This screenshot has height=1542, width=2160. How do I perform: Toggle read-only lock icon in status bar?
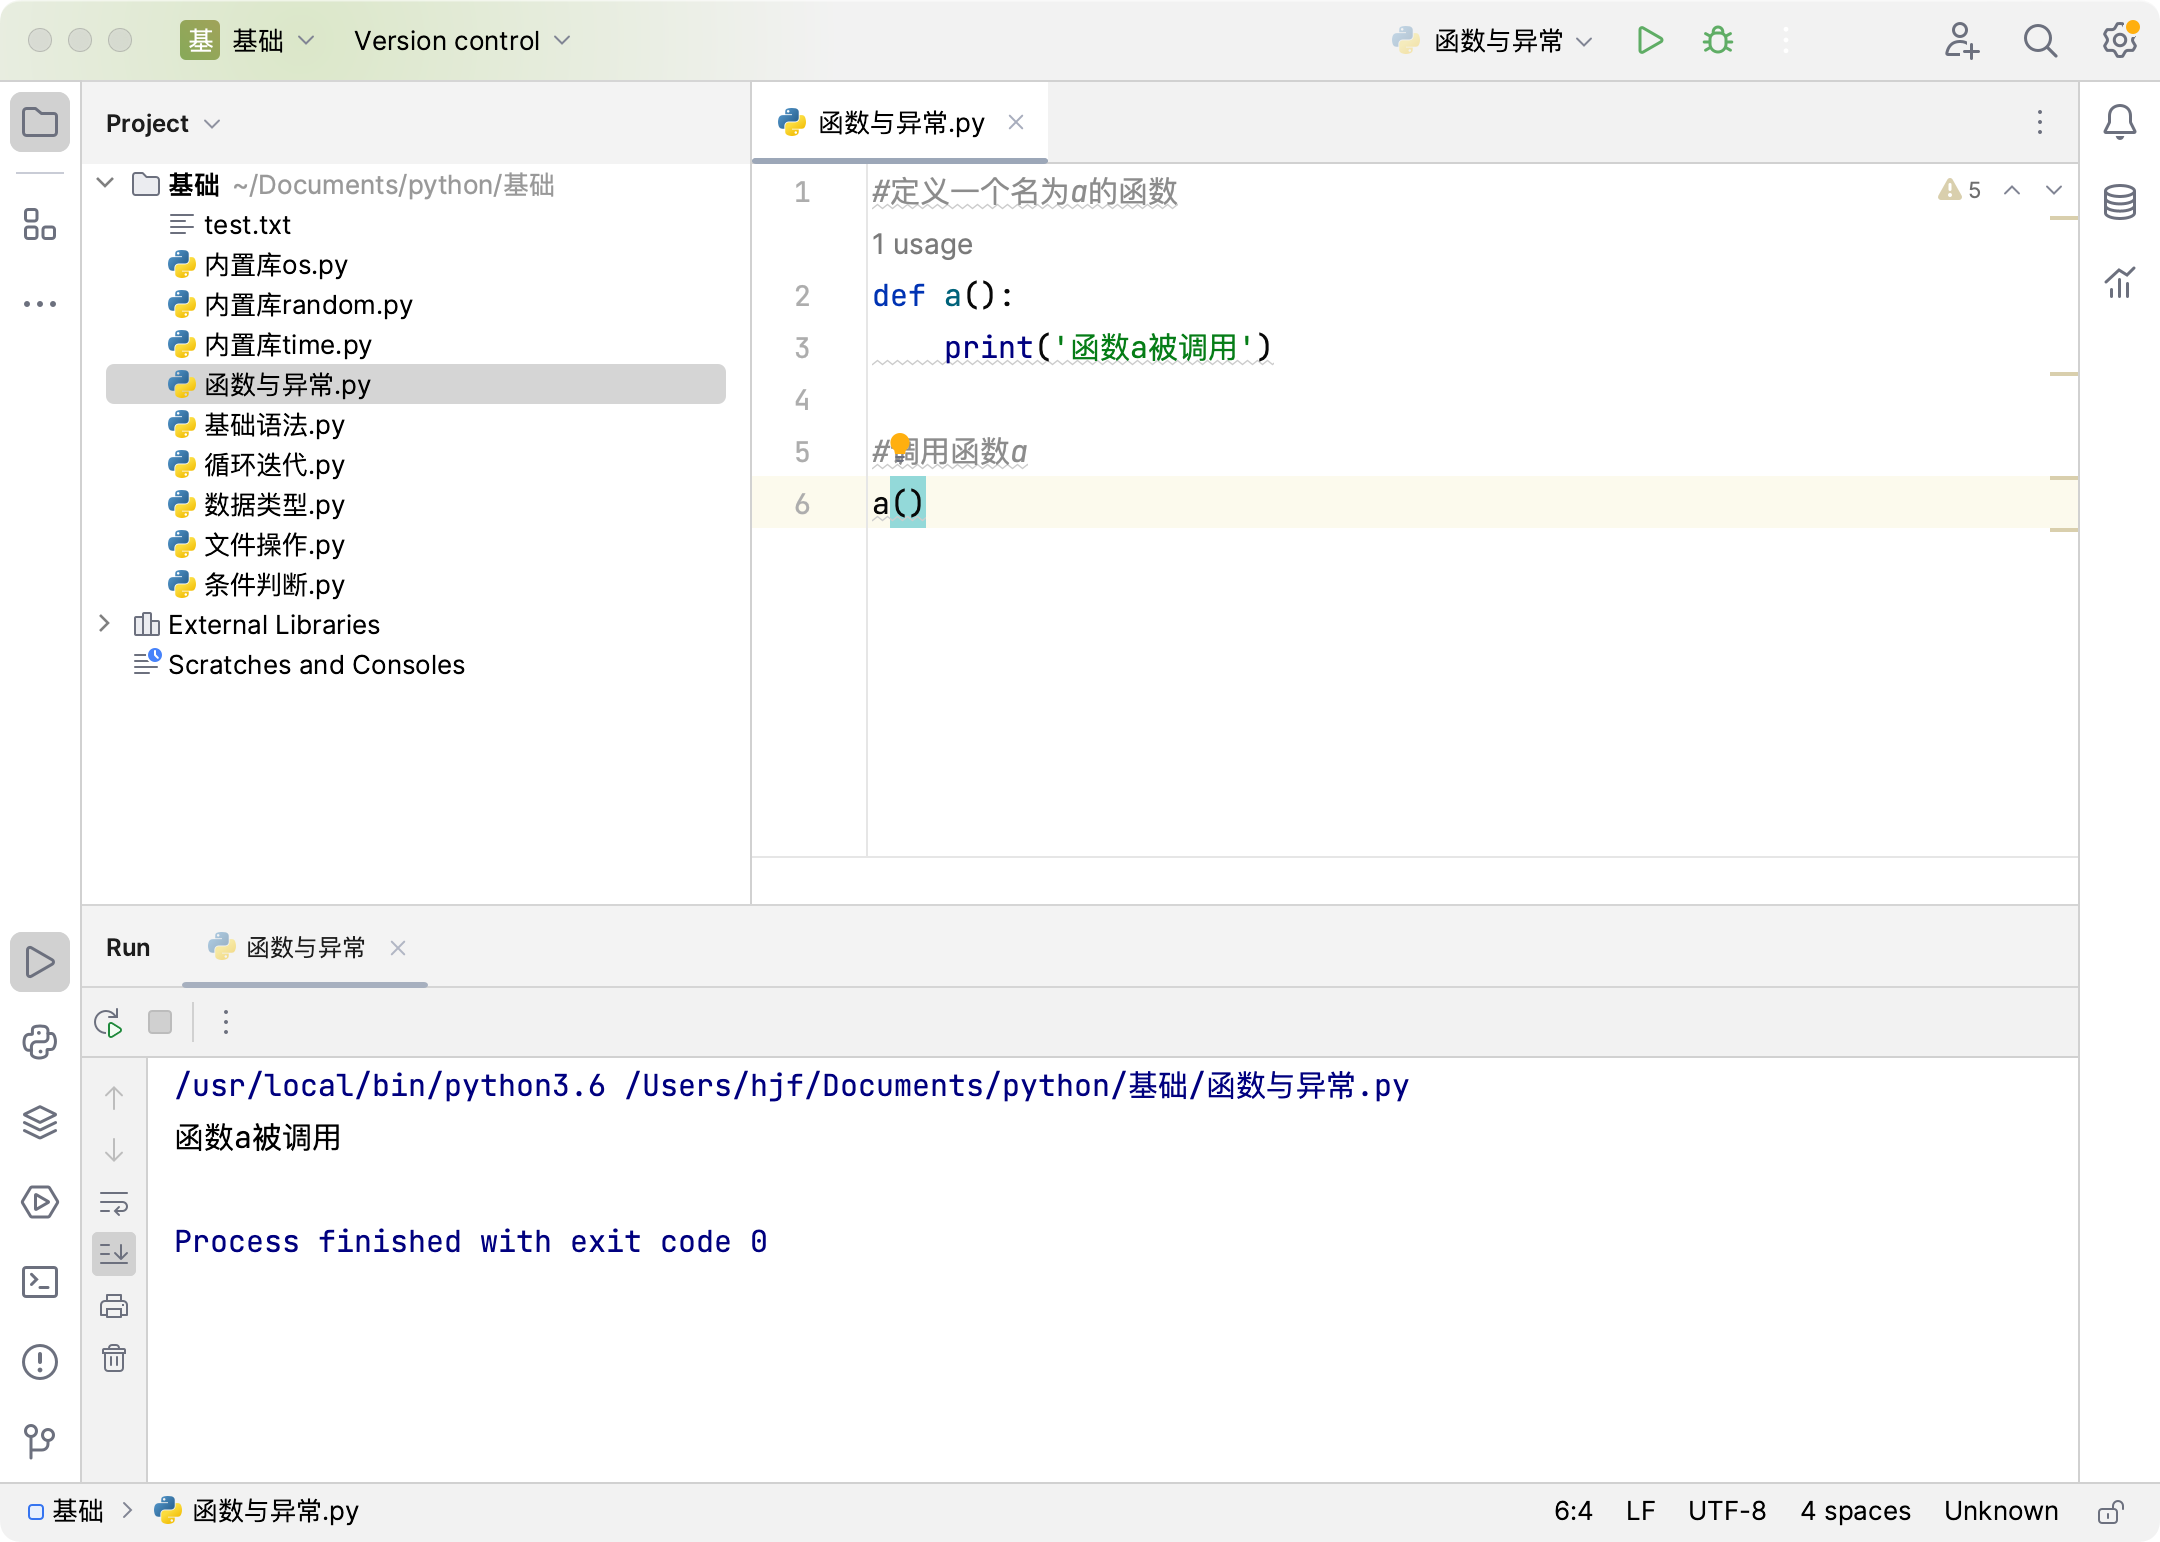point(2110,1511)
